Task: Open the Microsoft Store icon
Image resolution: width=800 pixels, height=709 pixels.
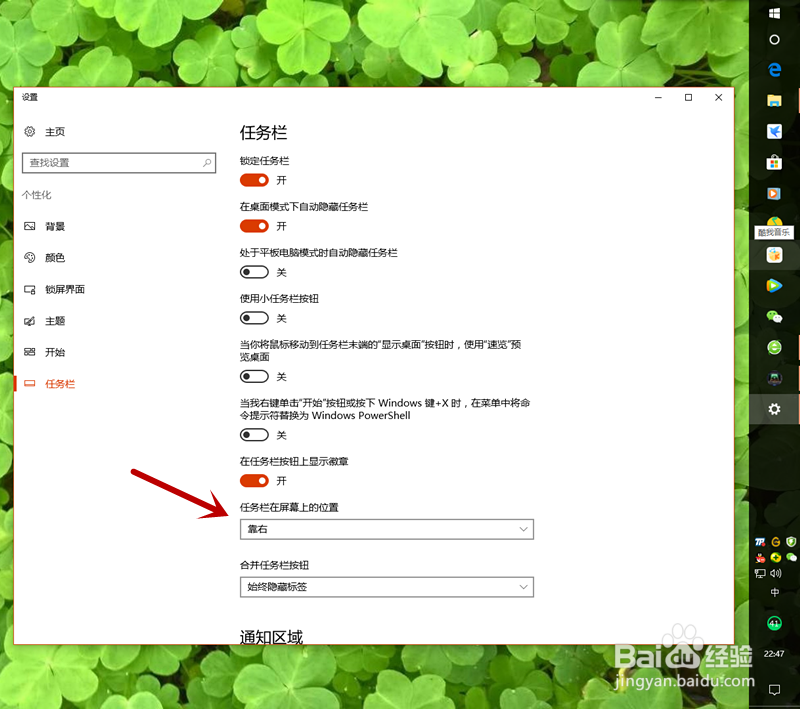Action: tap(775, 162)
